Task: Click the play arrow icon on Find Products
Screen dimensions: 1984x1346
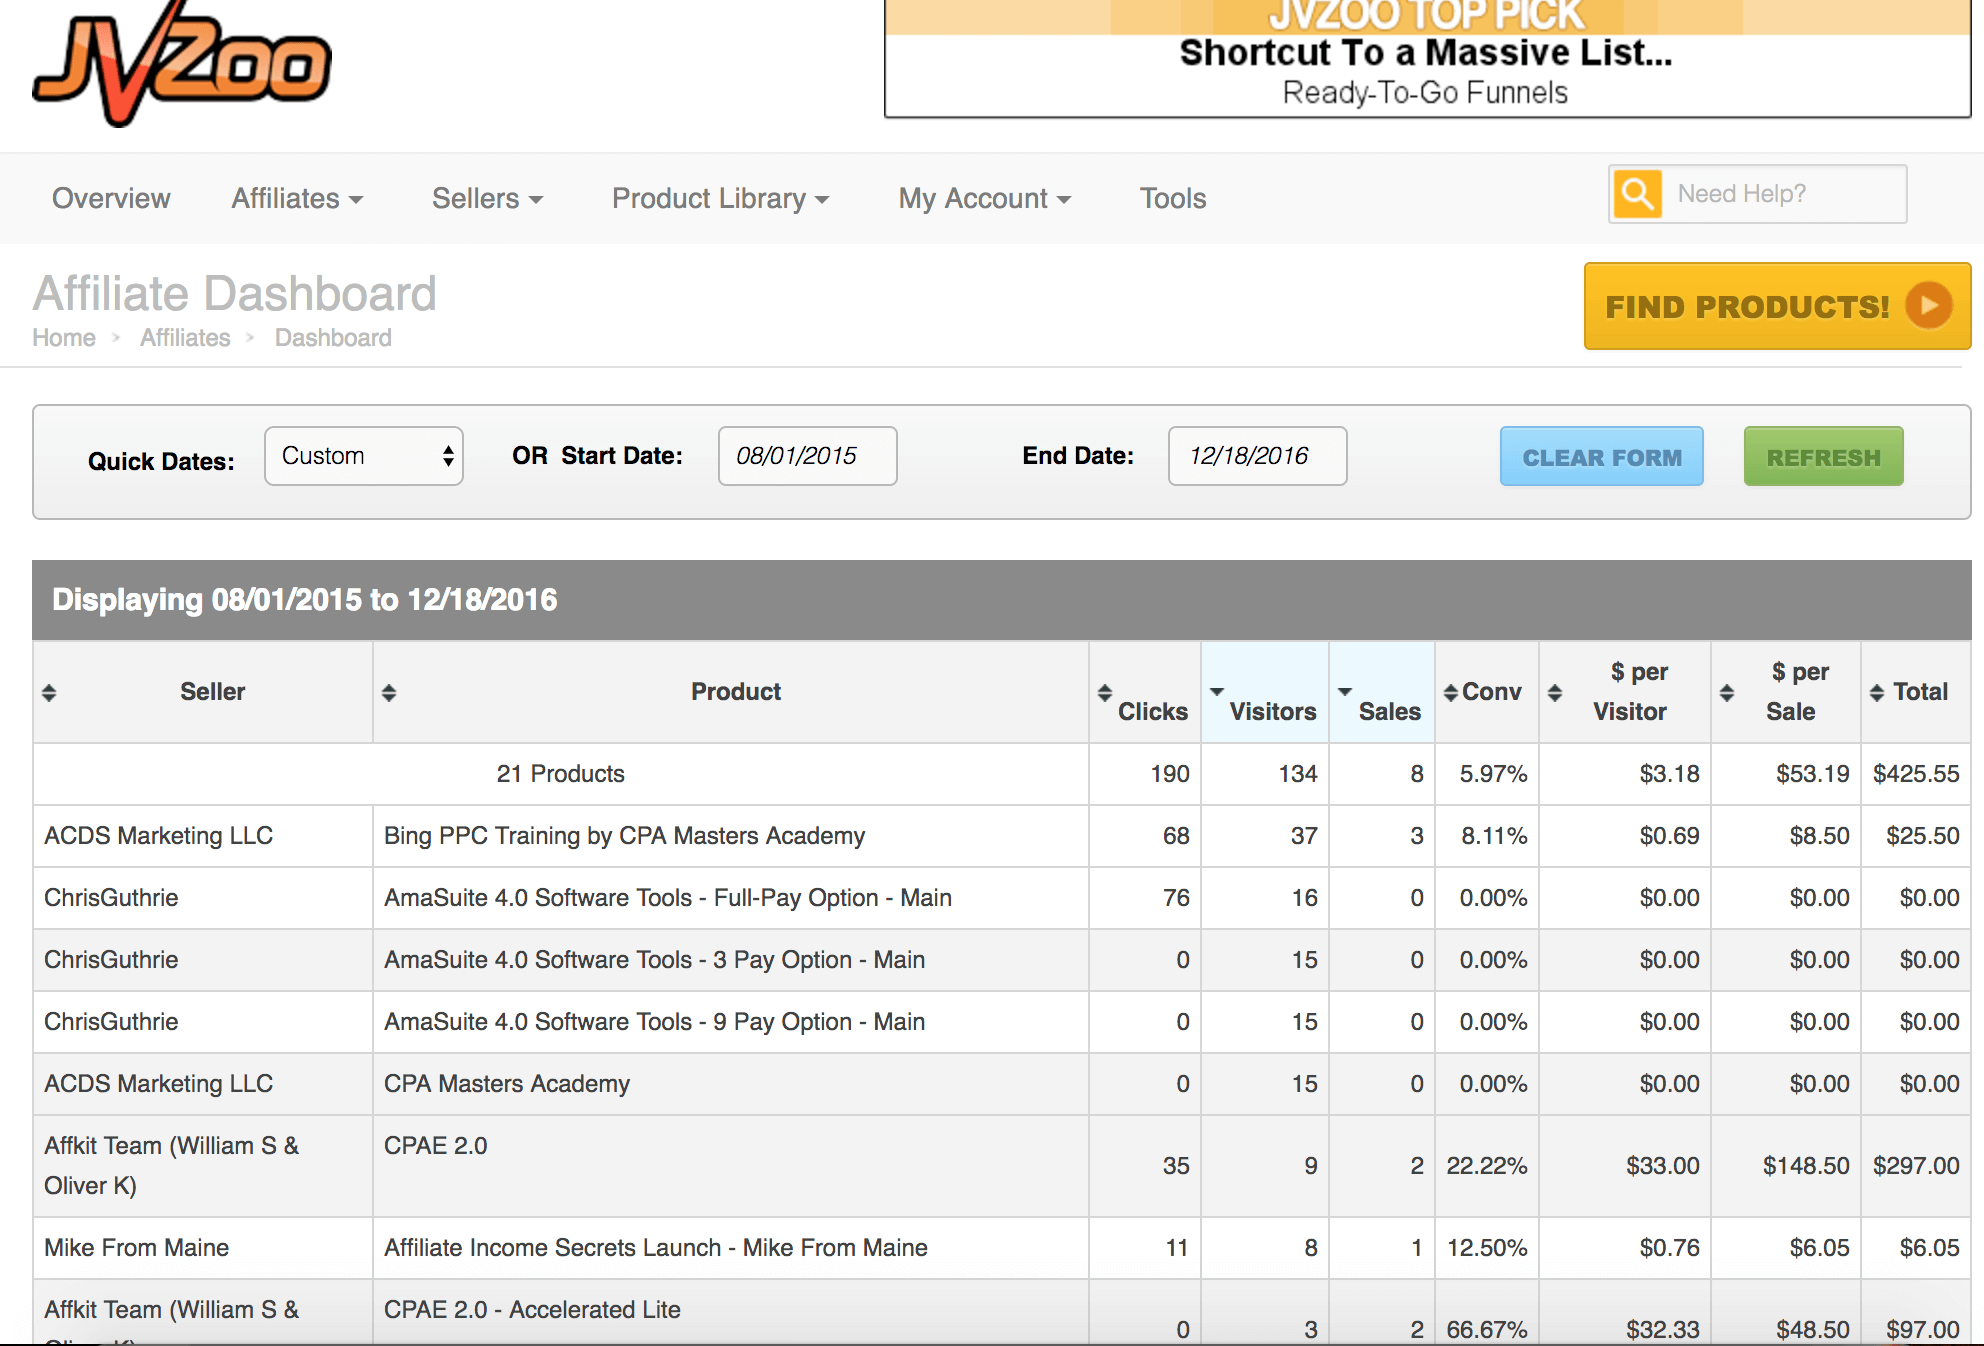Action: (x=1929, y=305)
